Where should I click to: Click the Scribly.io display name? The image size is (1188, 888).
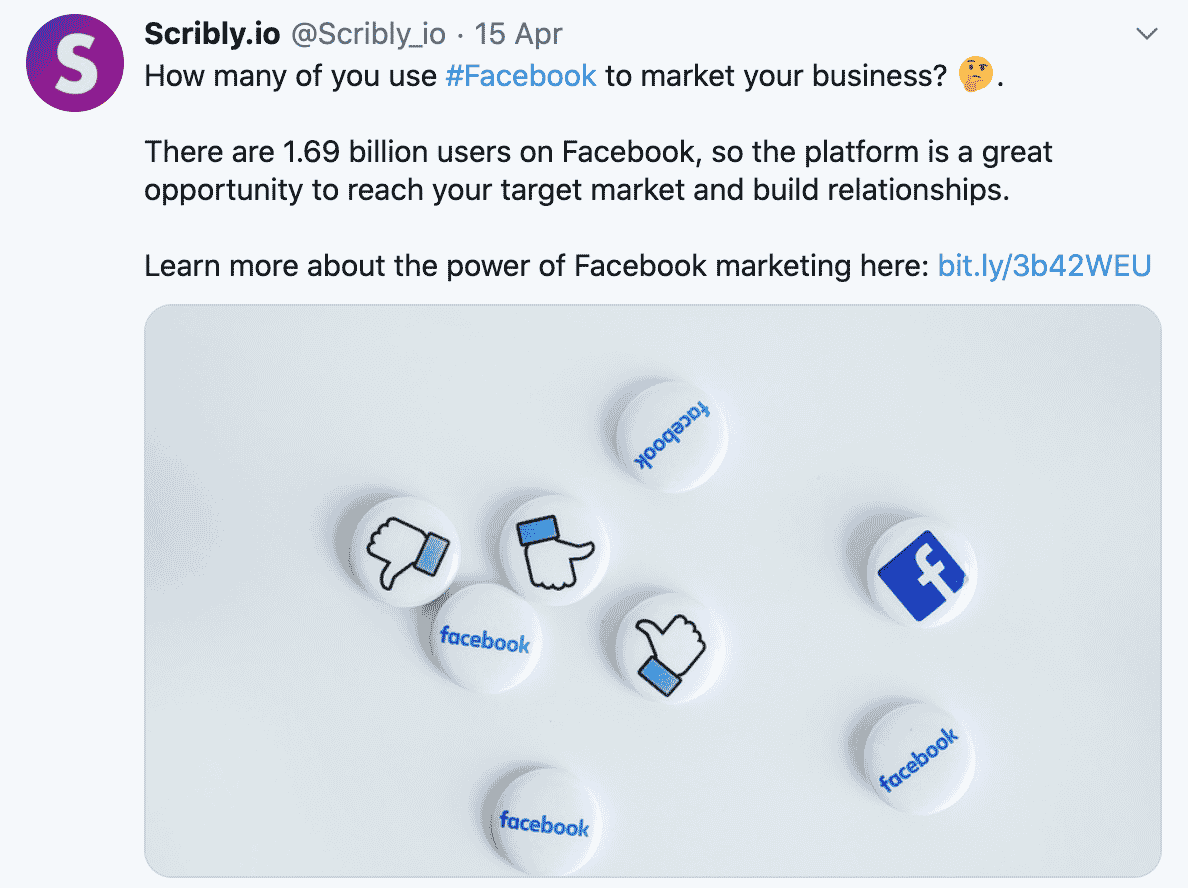point(213,34)
